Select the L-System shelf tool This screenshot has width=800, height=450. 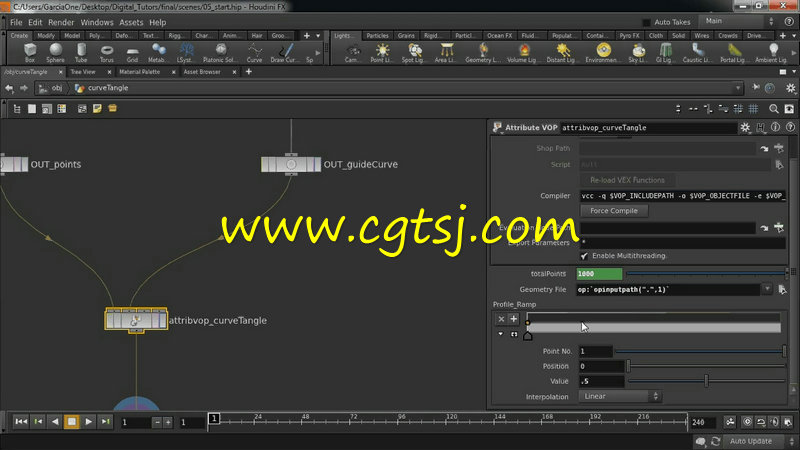coord(186,53)
